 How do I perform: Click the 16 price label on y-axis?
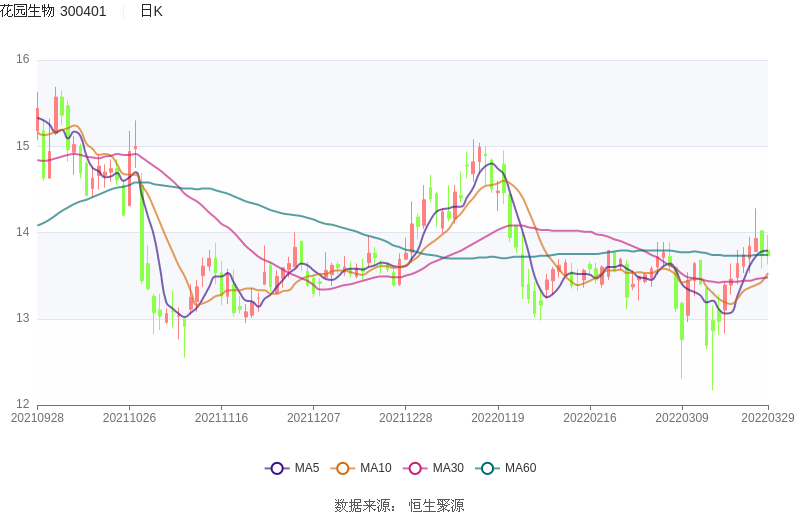[x=22, y=60]
